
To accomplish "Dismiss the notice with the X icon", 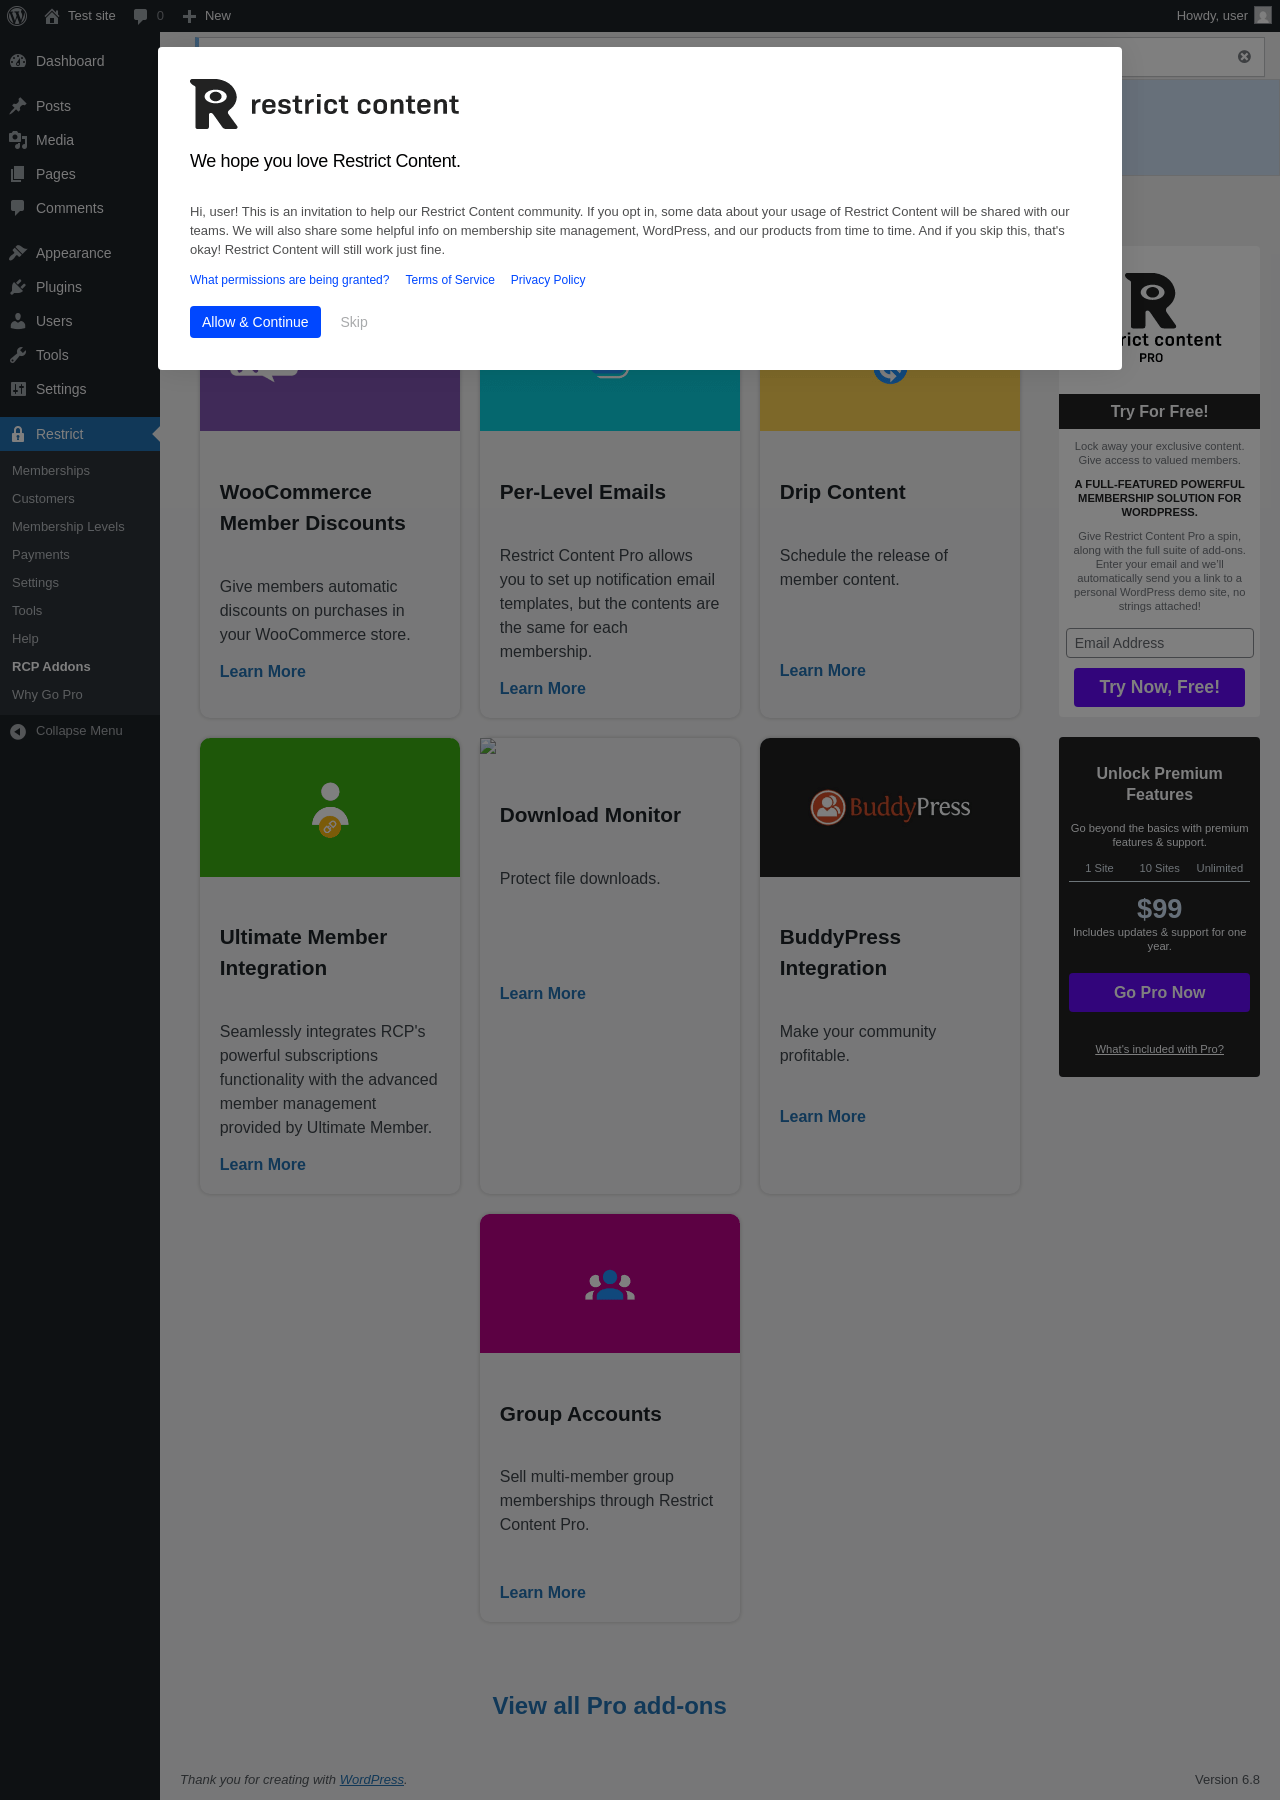I will (x=1244, y=57).
